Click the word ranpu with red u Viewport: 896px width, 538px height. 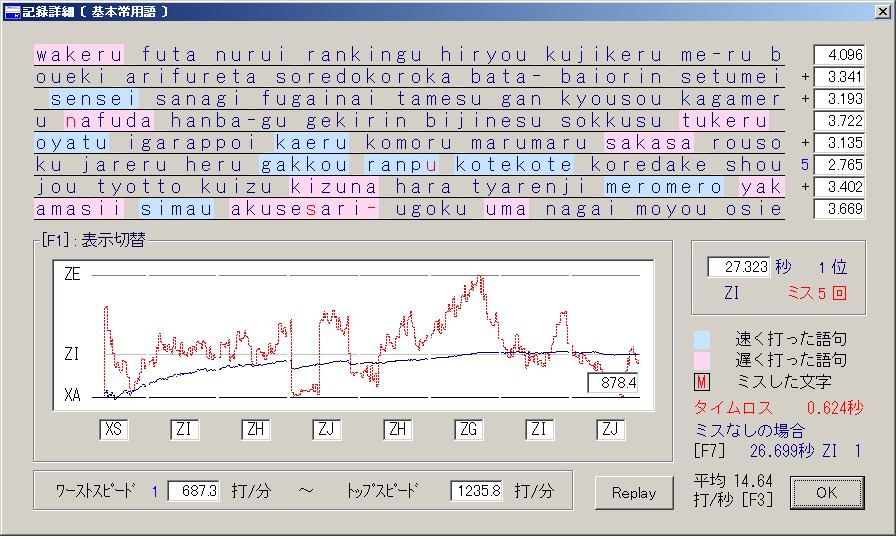pos(402,164)
